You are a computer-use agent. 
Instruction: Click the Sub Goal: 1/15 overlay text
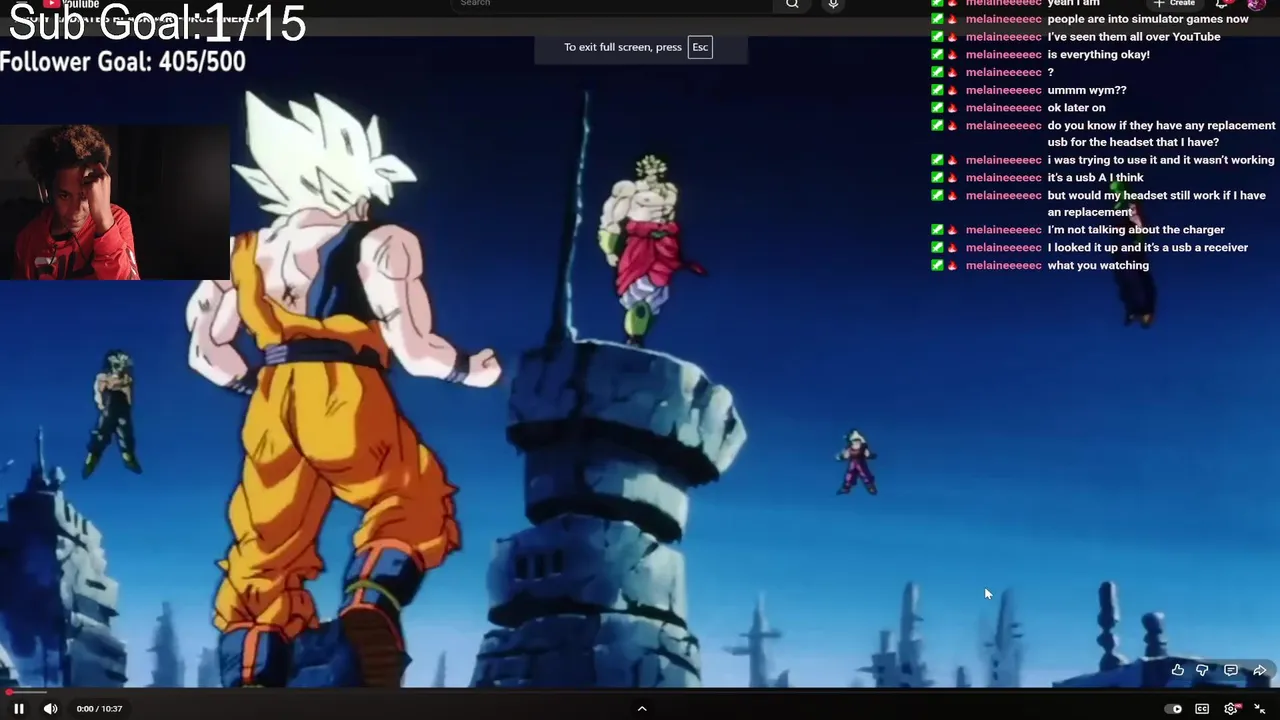[x=157, y=23]
